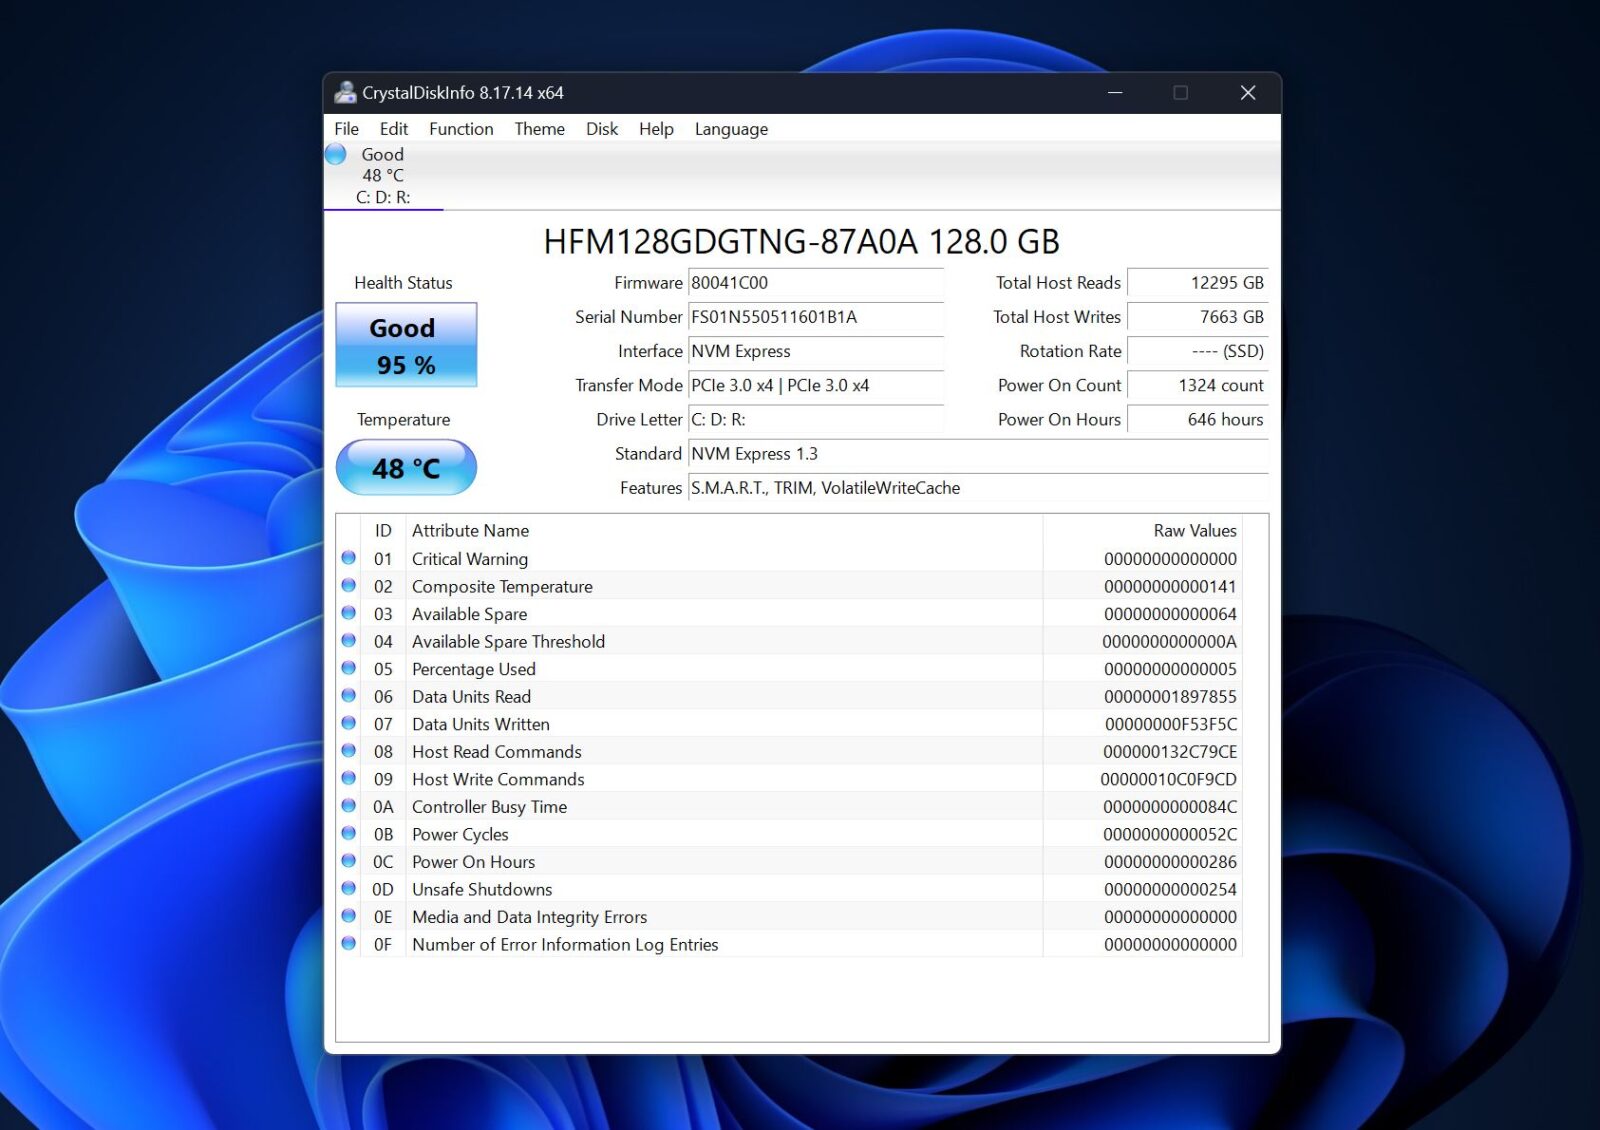Open the Function menu
Image resolution: width=1600 pixels, height=1130 pixels.
[x=460, y=129]
